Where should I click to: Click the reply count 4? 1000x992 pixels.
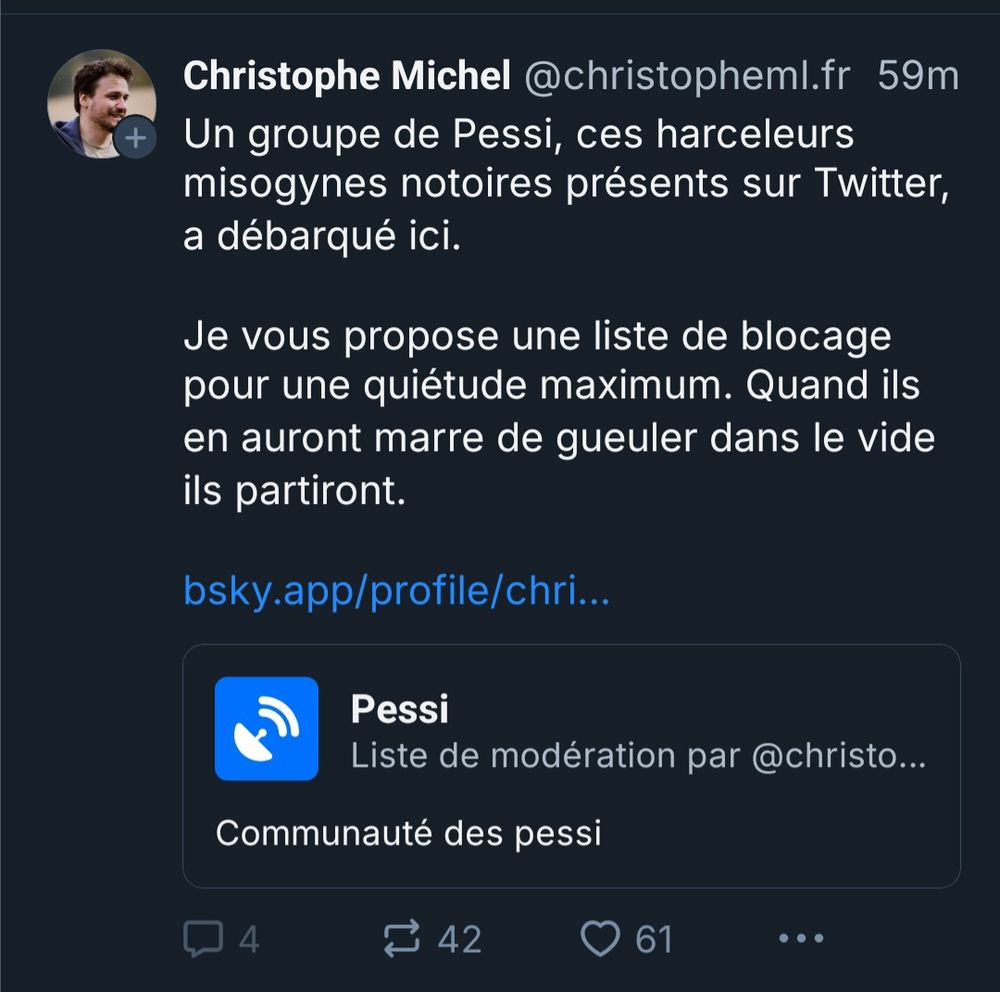pos(249,940)
